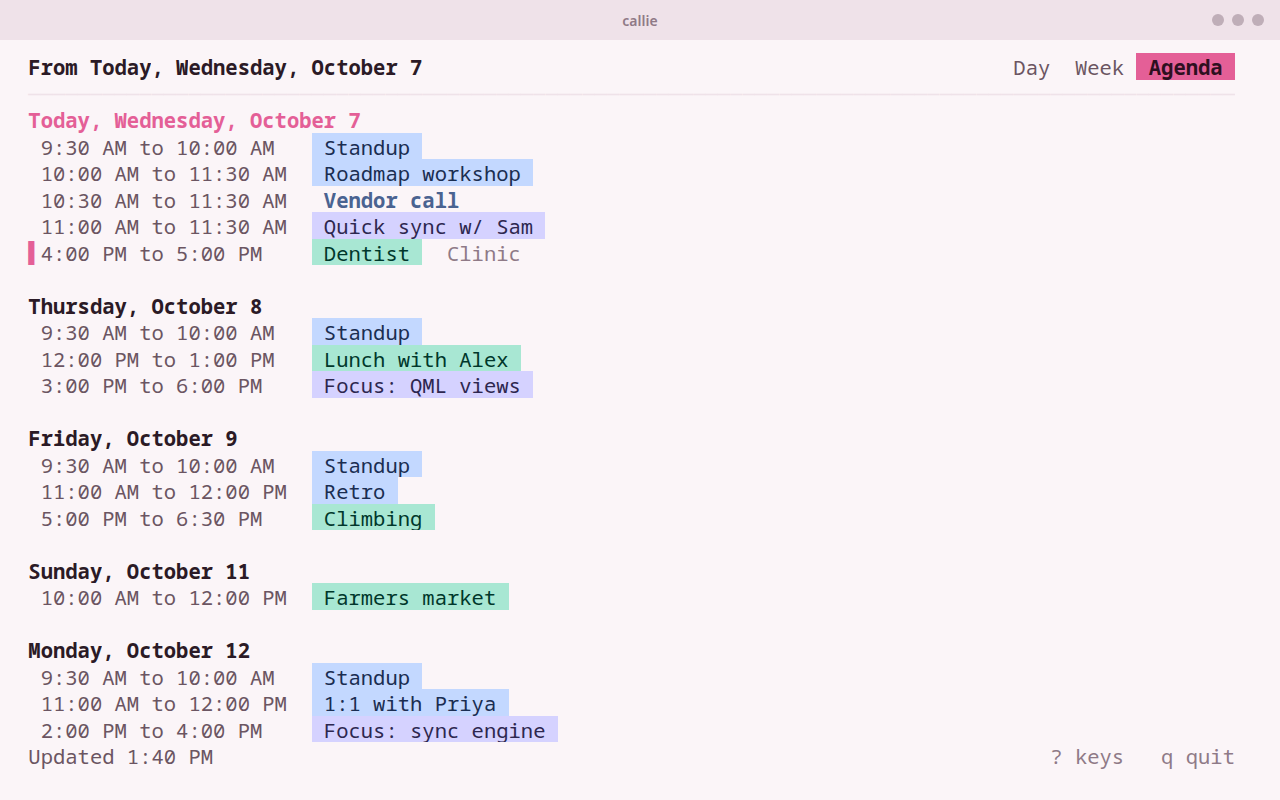The height and width of the screenshot is (800, 1280).
Task: Switch to the Day view tab
Action: click(x=1031, y=68)
